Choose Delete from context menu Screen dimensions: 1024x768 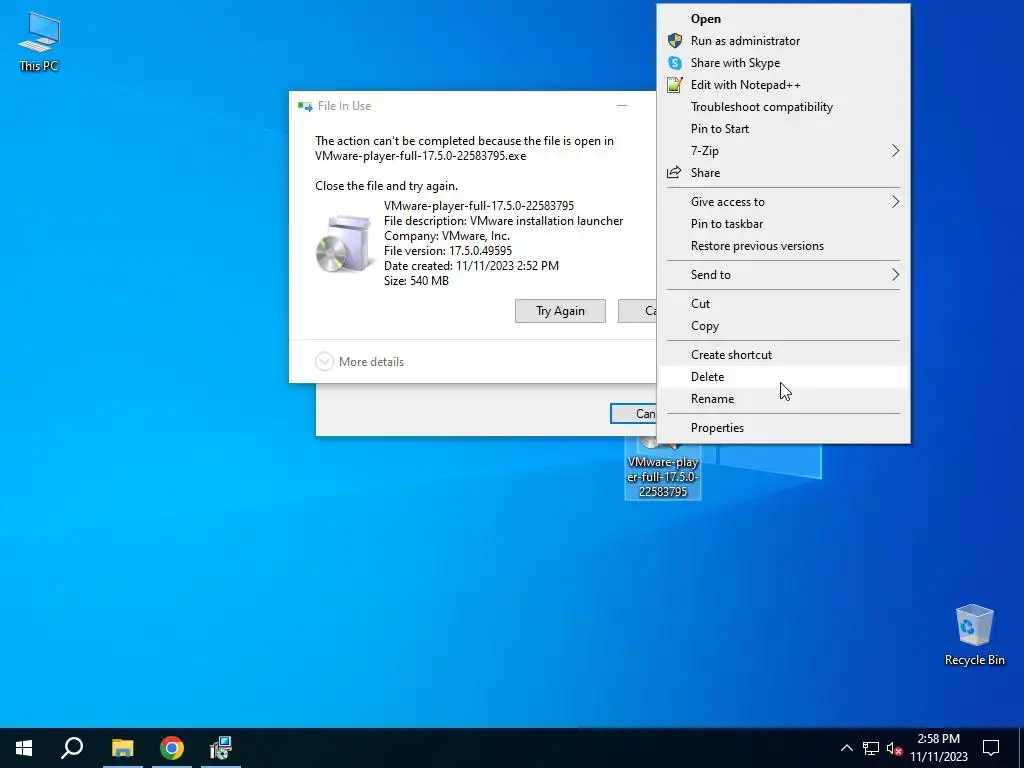pos(783,377)
